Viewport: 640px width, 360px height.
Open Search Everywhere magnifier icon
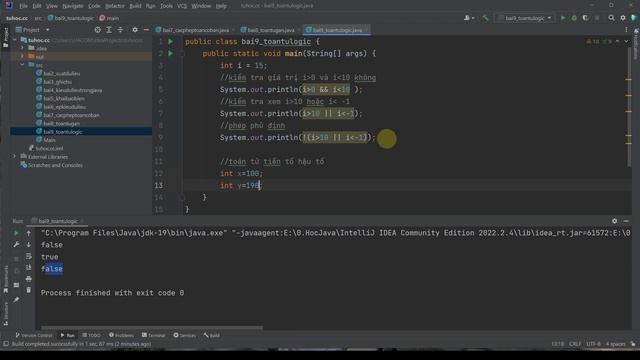tap(611, 18)
